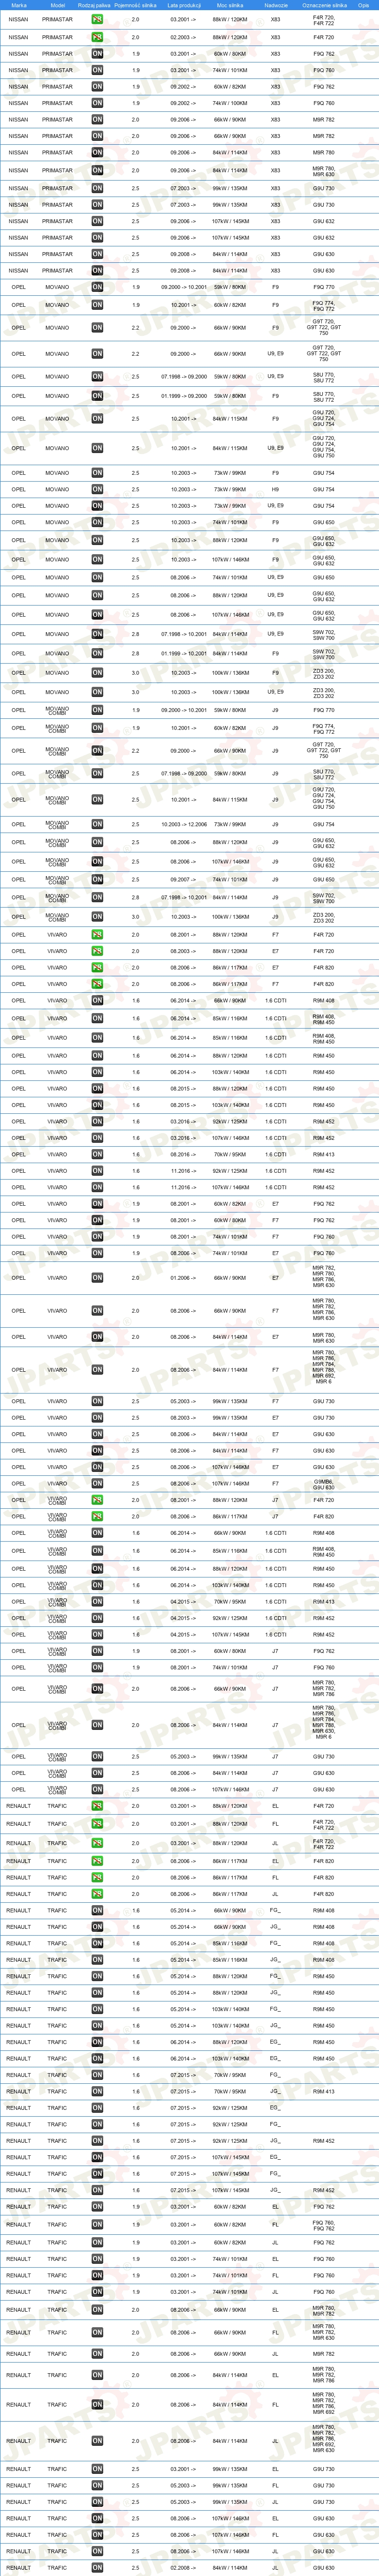Click petrol icon in Renault Trafic FL F4R 820 row

click(97, 1878)
